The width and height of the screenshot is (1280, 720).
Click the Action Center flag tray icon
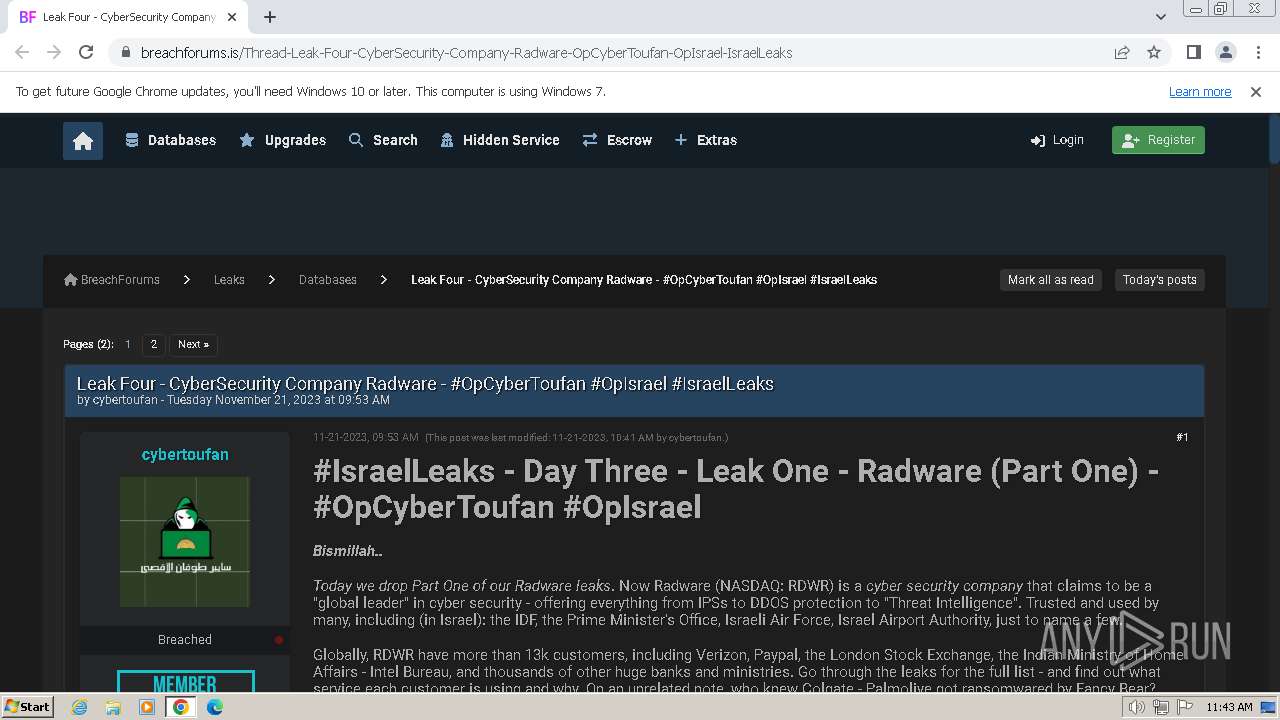[x=1183, y=707]
